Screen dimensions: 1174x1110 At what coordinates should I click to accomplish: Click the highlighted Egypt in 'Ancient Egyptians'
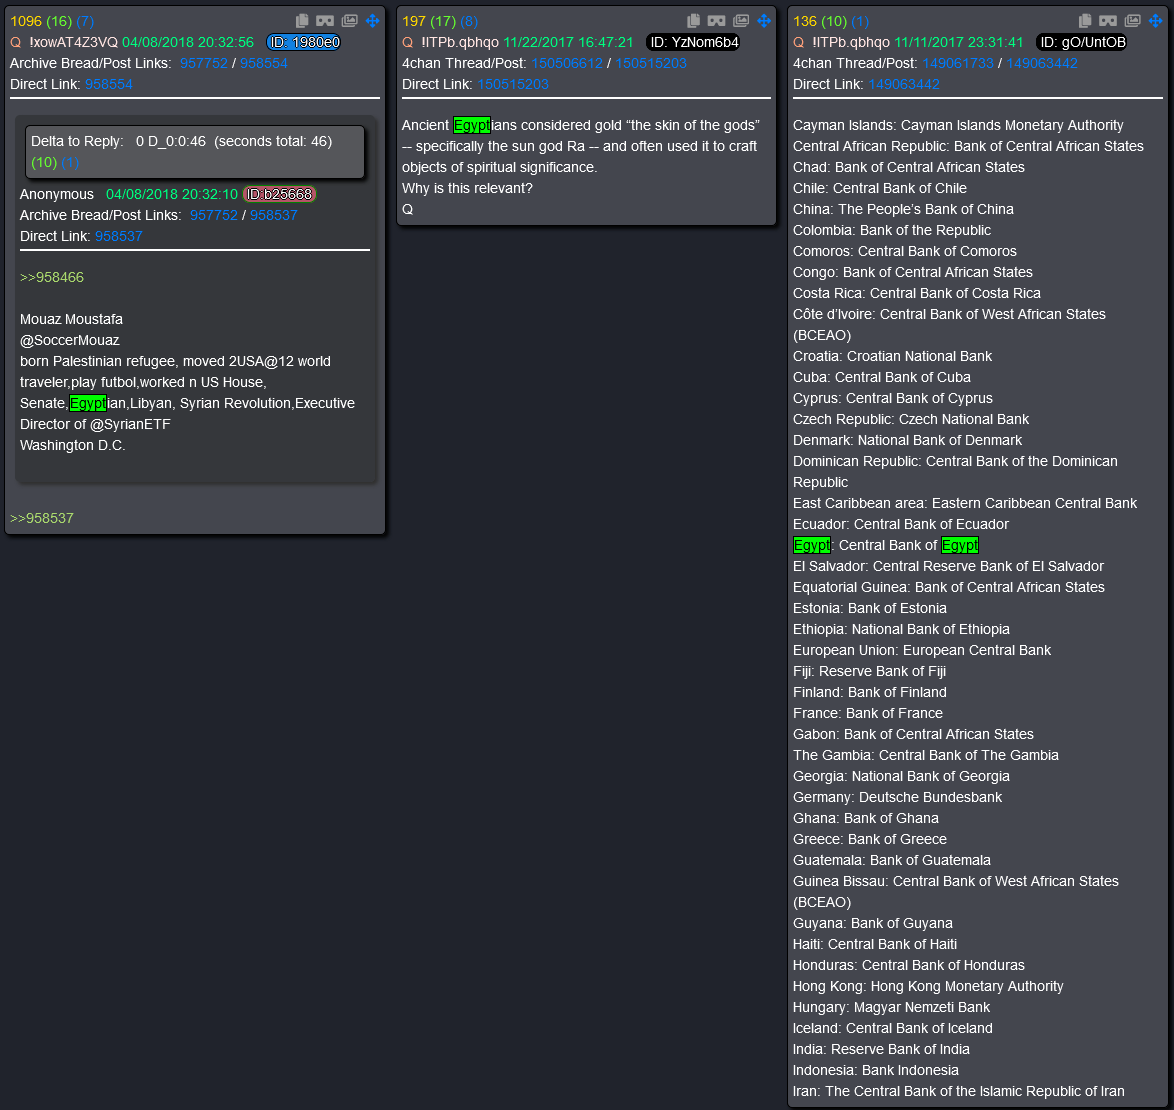click(x=472, y=126)
